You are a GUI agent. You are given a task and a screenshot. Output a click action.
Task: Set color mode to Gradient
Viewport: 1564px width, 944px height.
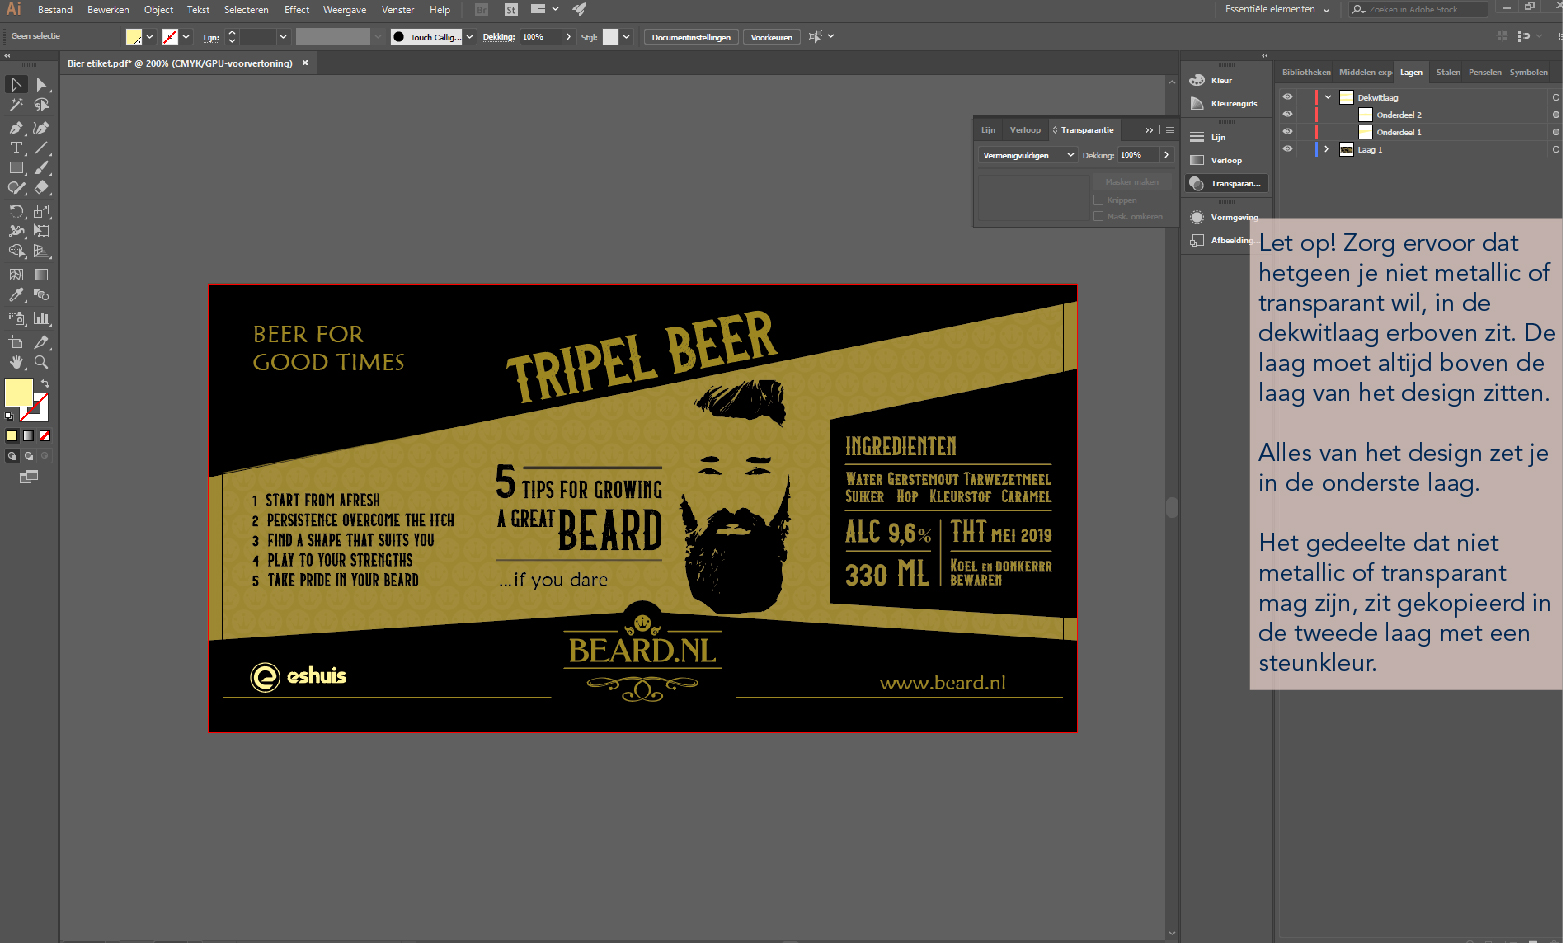pyautogui.click(x=28, y=436)
